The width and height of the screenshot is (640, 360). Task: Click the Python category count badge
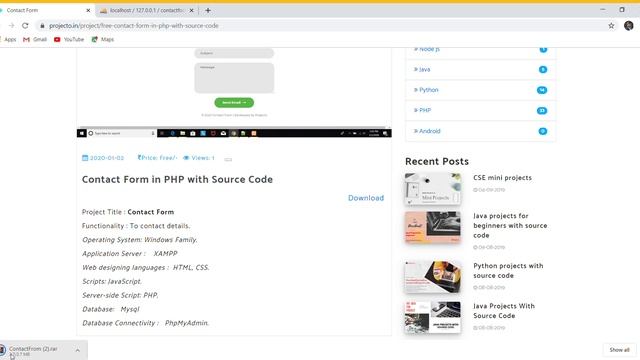coord(542,90)
